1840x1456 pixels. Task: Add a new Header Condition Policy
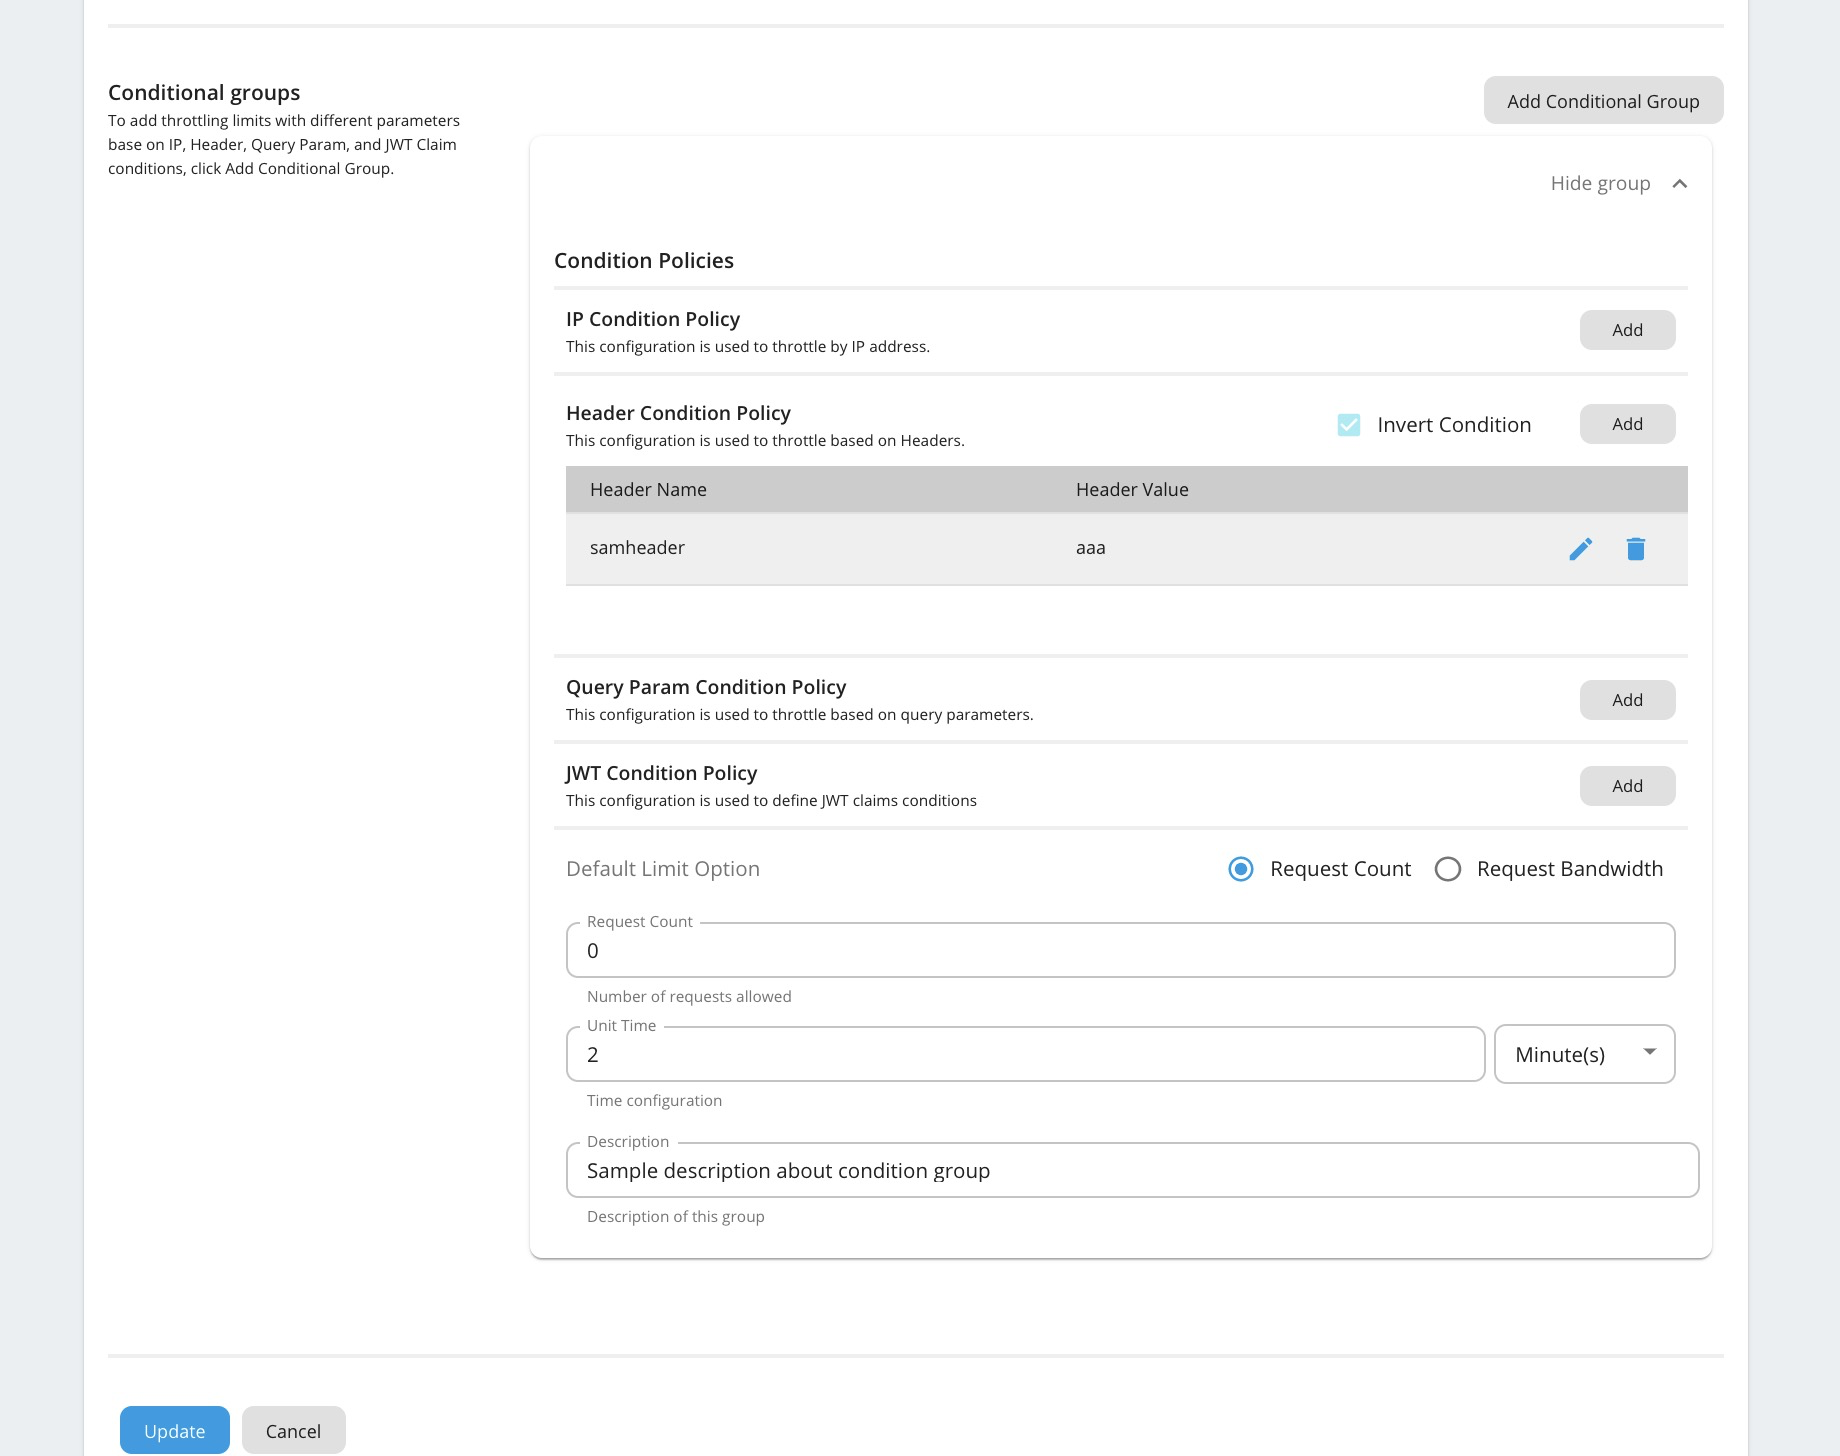click(x=1627, y=423)
